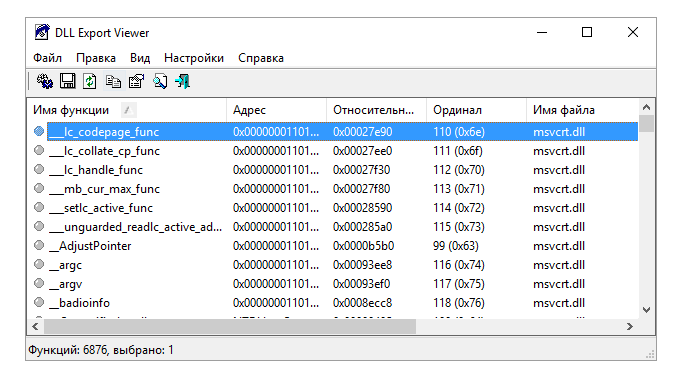Sort by Имя функции column header
689x384 pixels.
pos(127,110)
